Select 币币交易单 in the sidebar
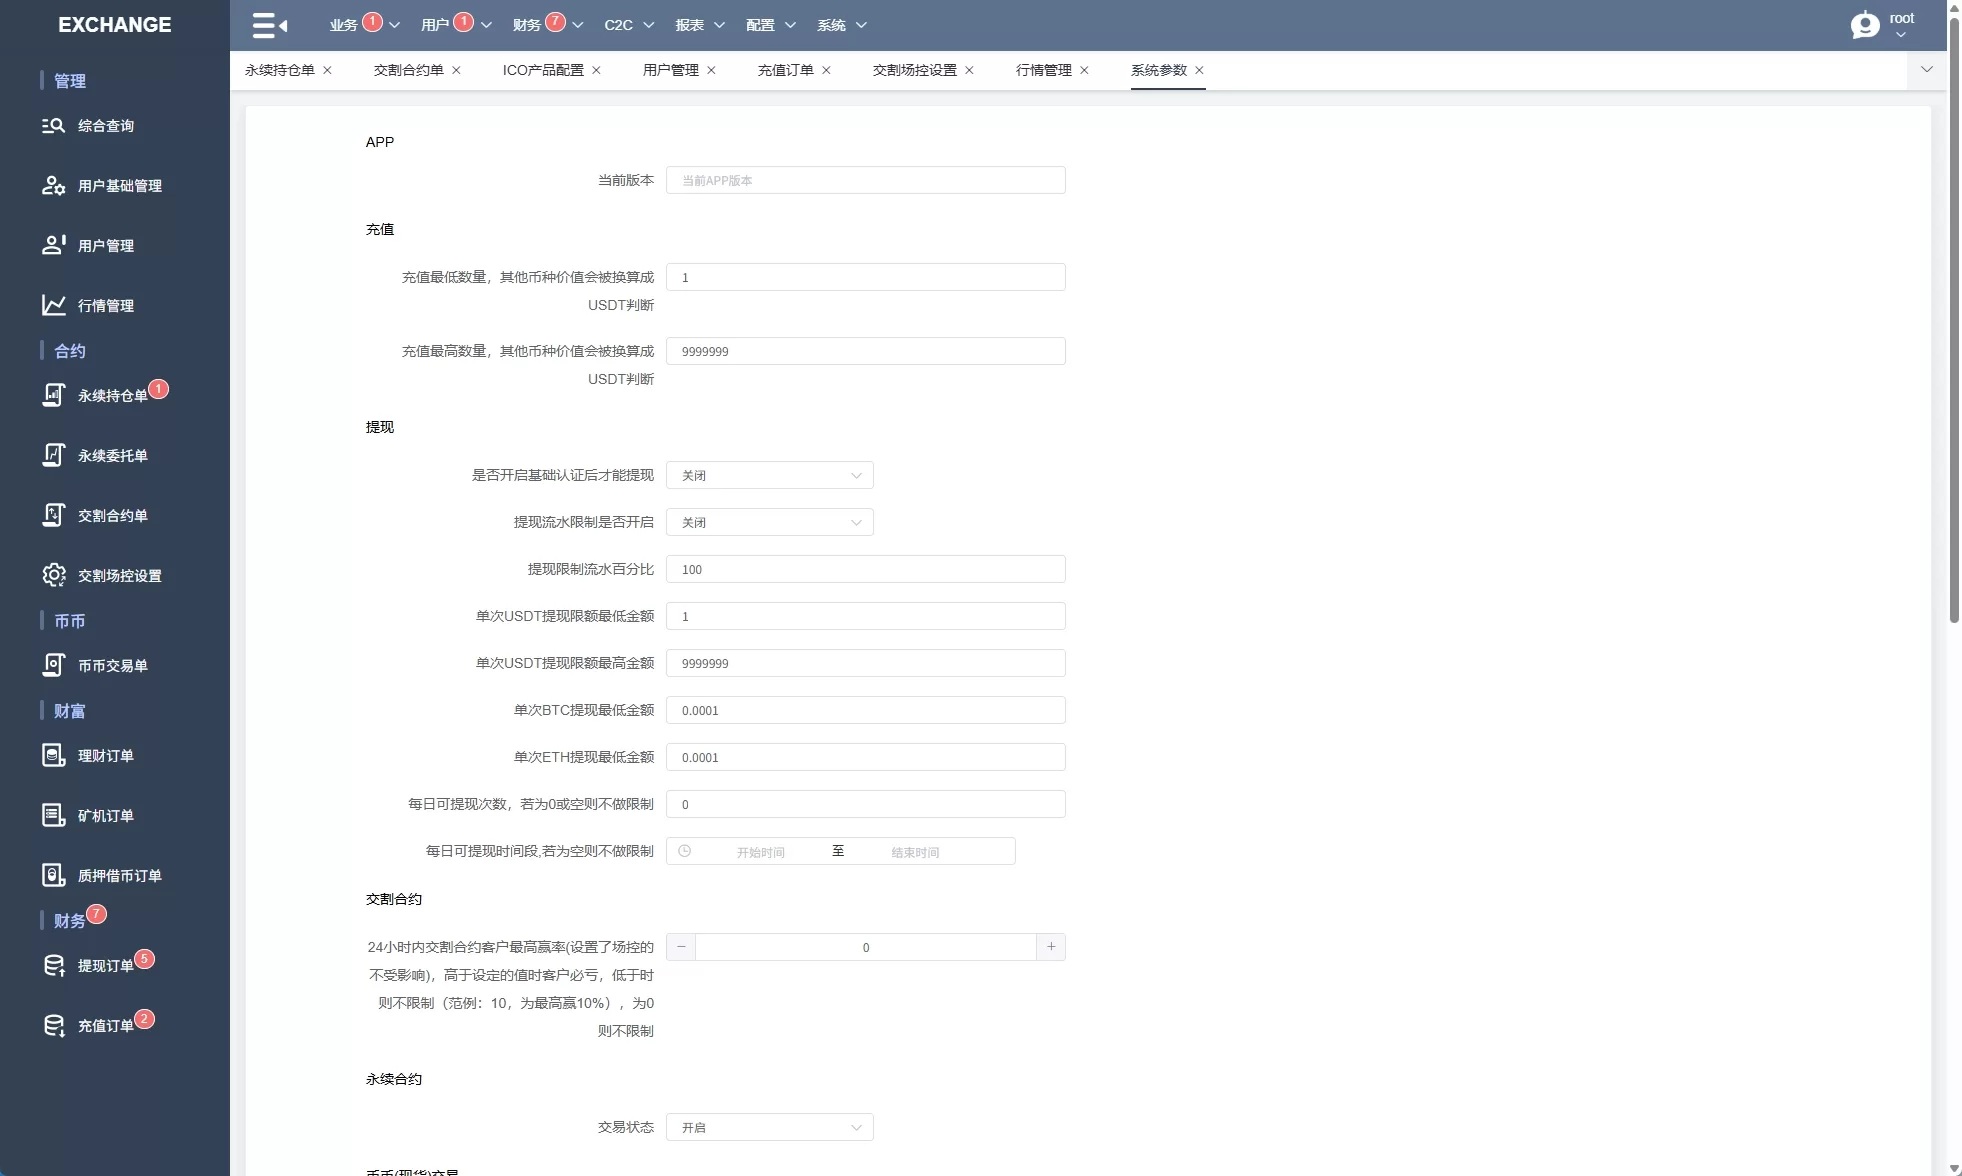 coord(112,665)
